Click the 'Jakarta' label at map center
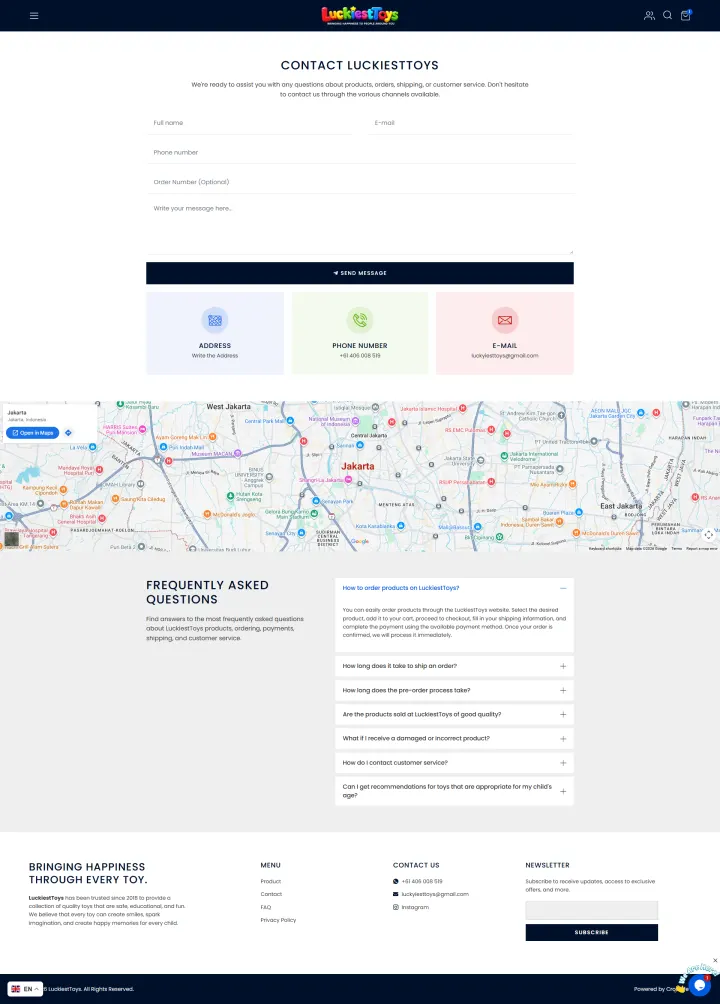Image resolution: width=720 pixels, height=1004 pixels. click(357, 466)
